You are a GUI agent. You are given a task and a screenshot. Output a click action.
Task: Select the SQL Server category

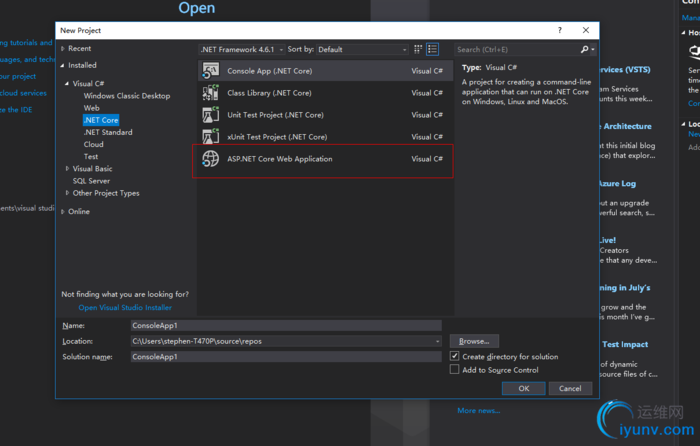91,181
